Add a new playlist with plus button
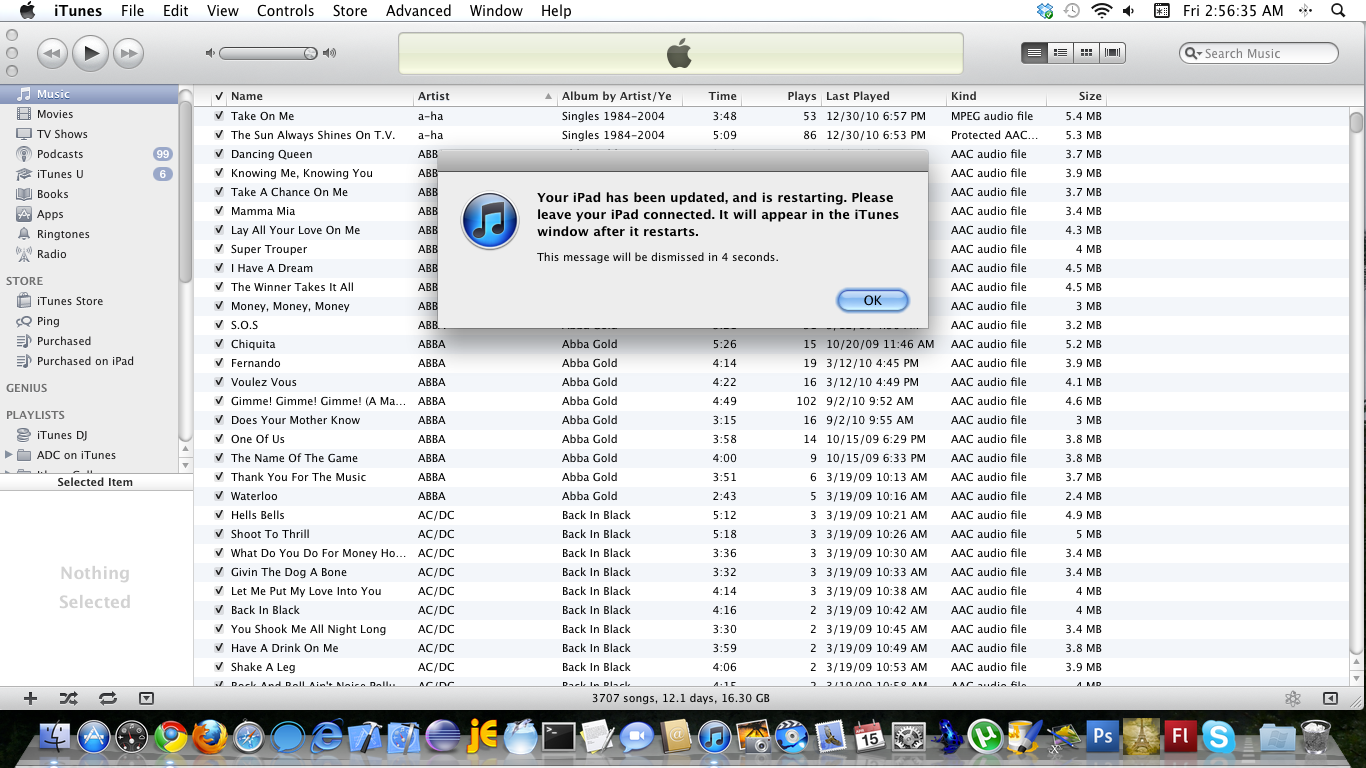Viewport: 1366px width, 768px height. (30, 699)
